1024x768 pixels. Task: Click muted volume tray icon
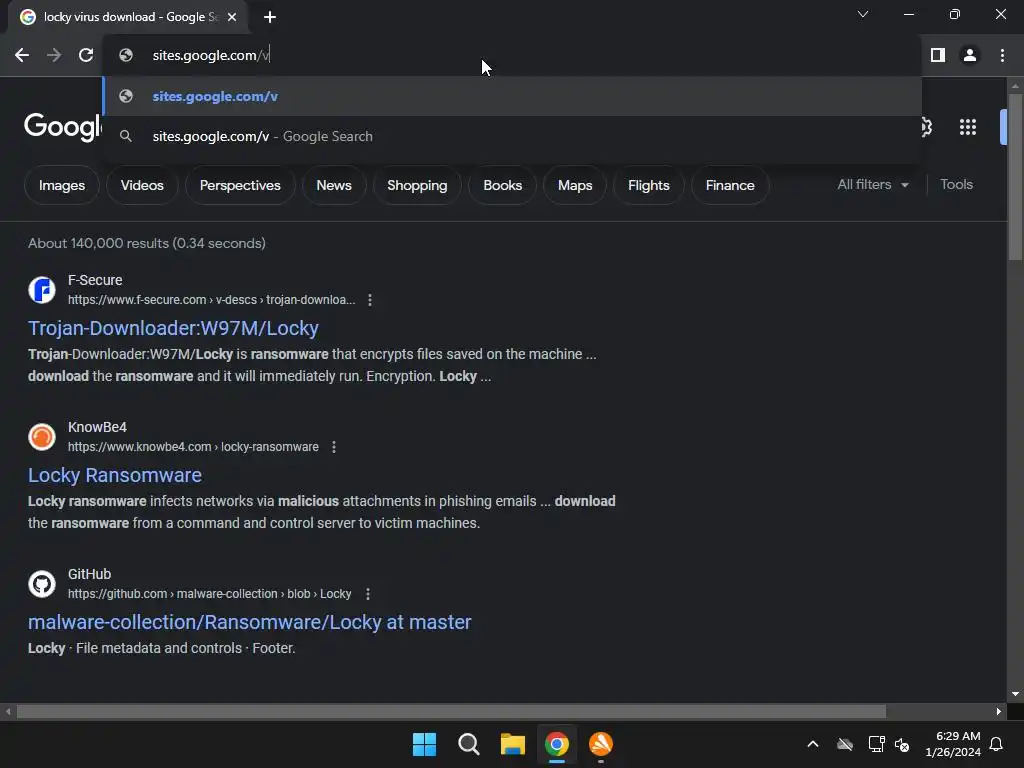point(902,744)
